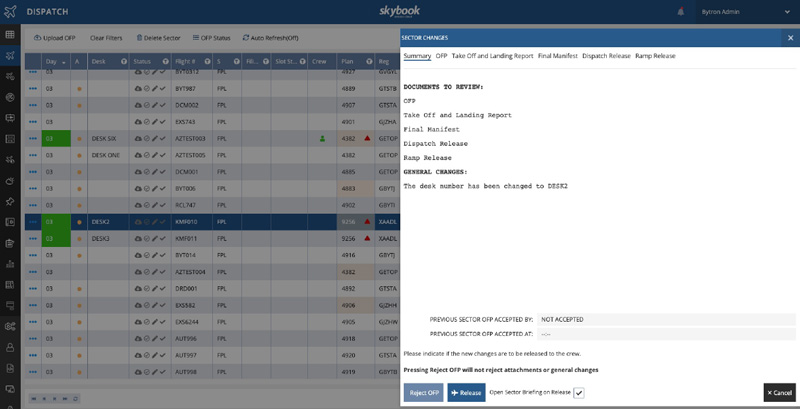Click the Delete Sector trash icon
800x409 pixels.
[x=140, y=38]
